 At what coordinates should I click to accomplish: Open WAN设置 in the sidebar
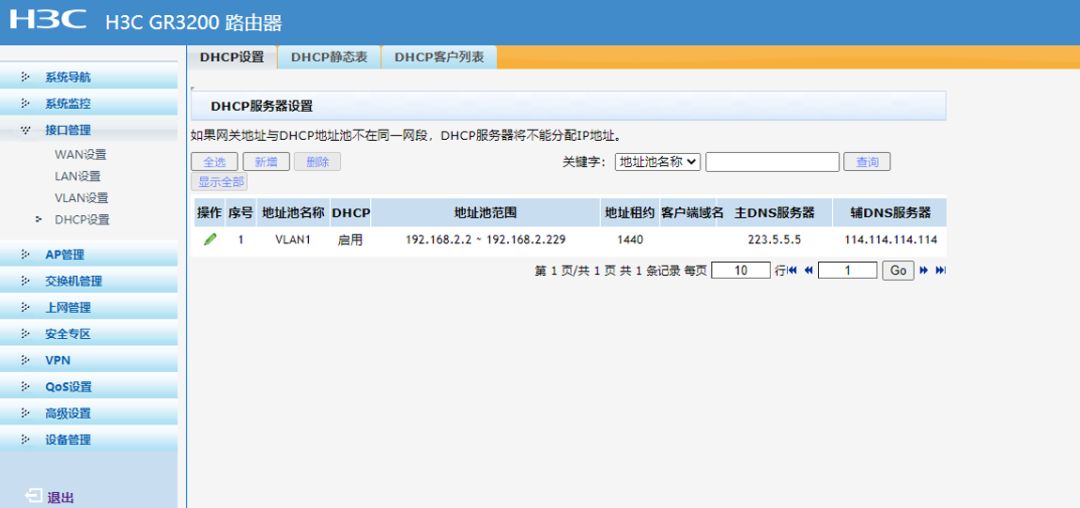coord(81,155)
